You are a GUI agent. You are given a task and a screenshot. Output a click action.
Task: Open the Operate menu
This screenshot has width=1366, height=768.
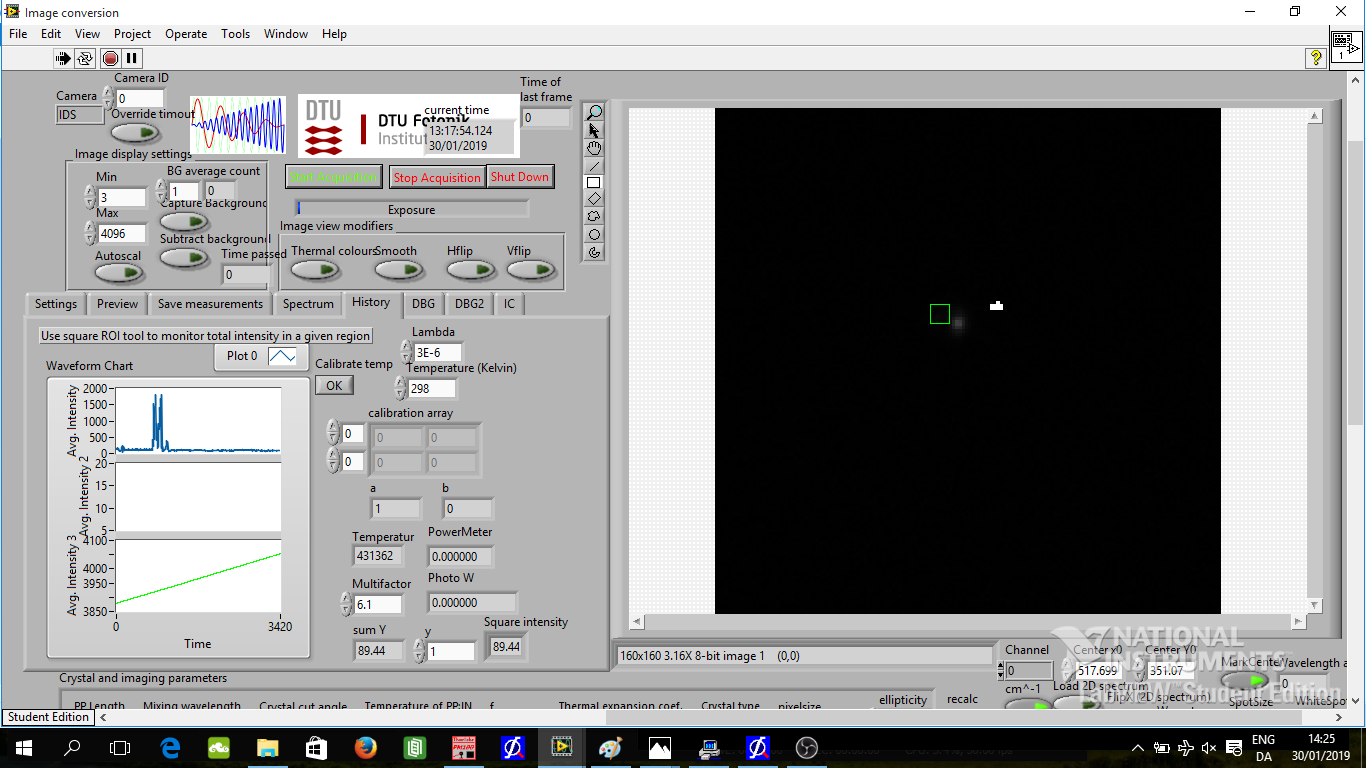(186, 34)
